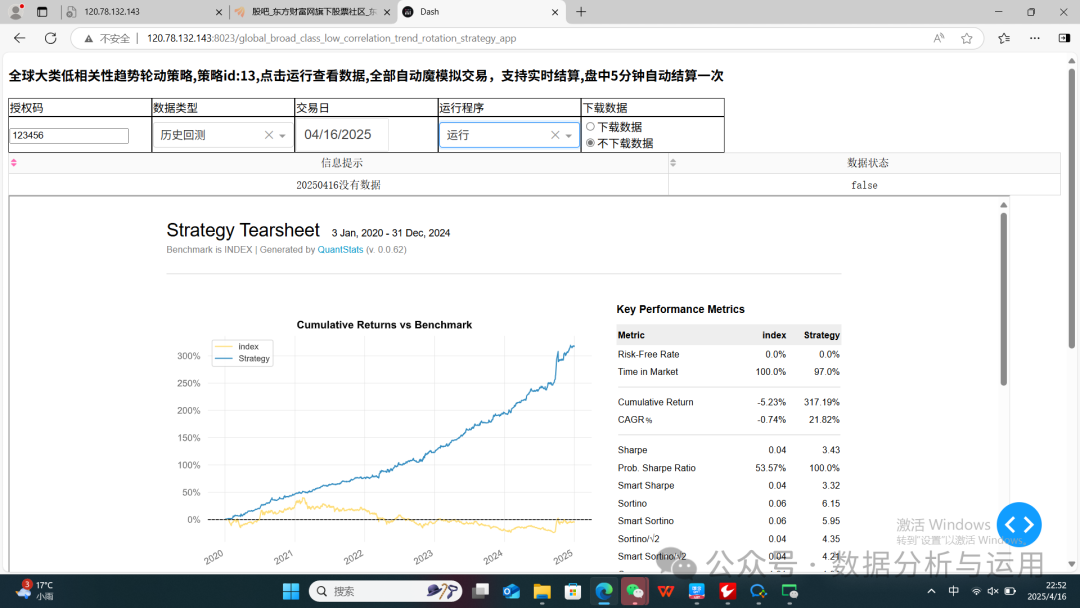The height and width of the screenshot is (608, 1080).
Task: Open a new browser tab
Action: [x=581, y=12]
